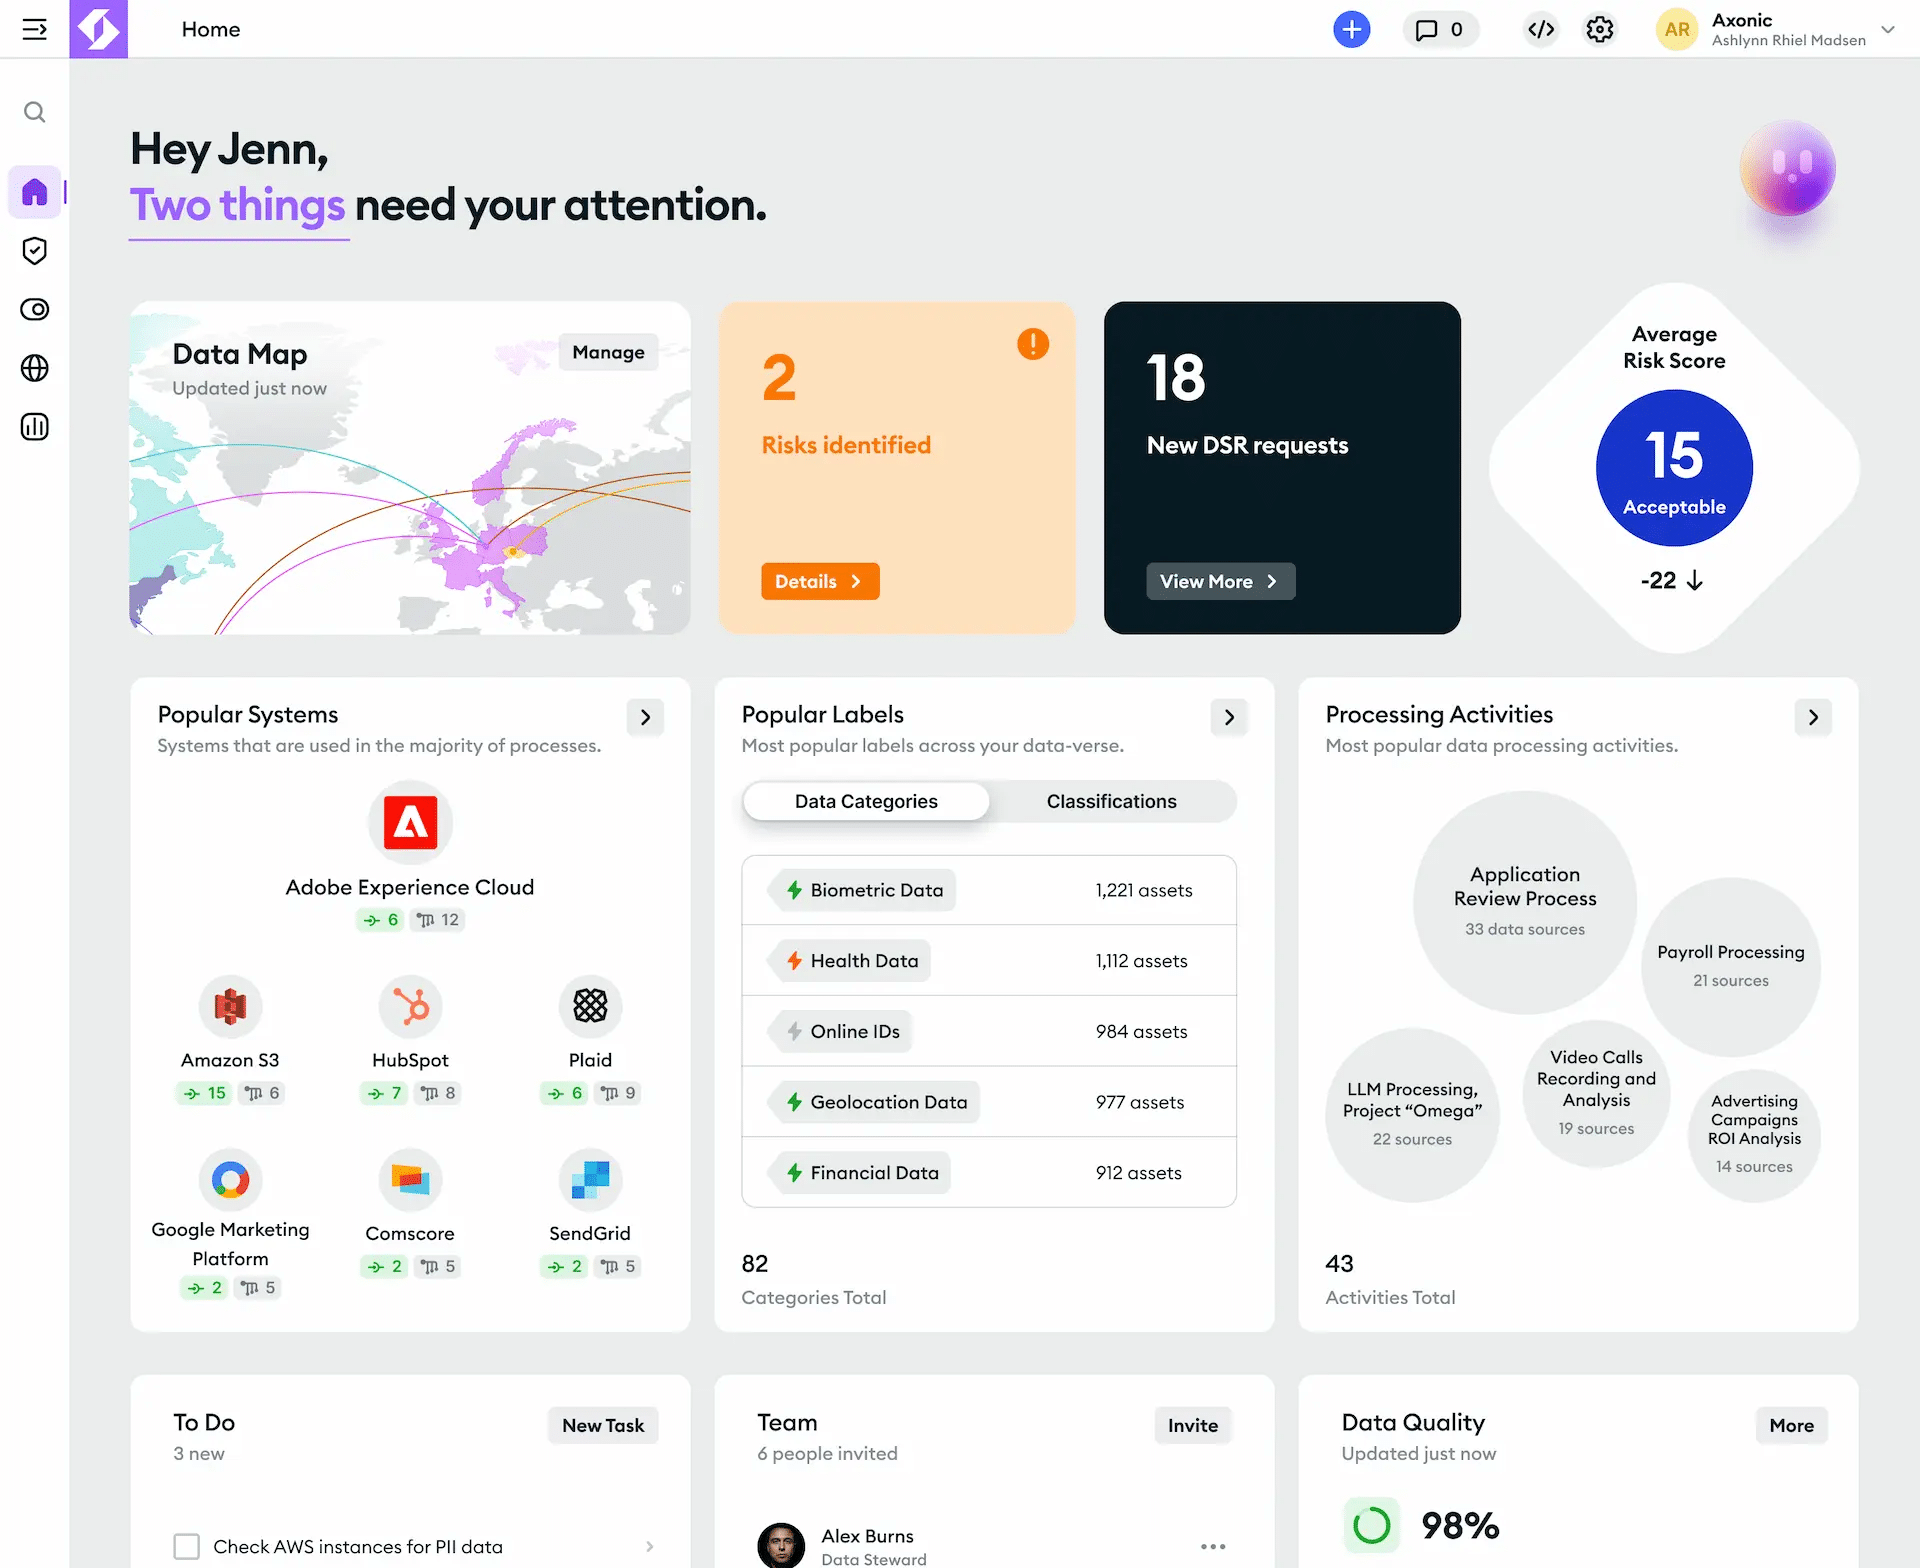Screen dimensions: 1920x1568
Task: Open the globe section from the sidebar
Action: [35, 368]
